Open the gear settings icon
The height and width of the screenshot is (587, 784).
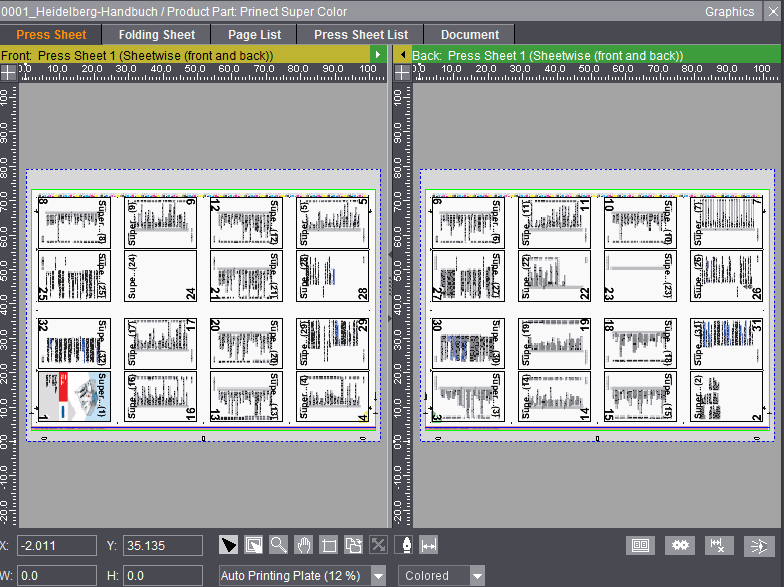683,545
